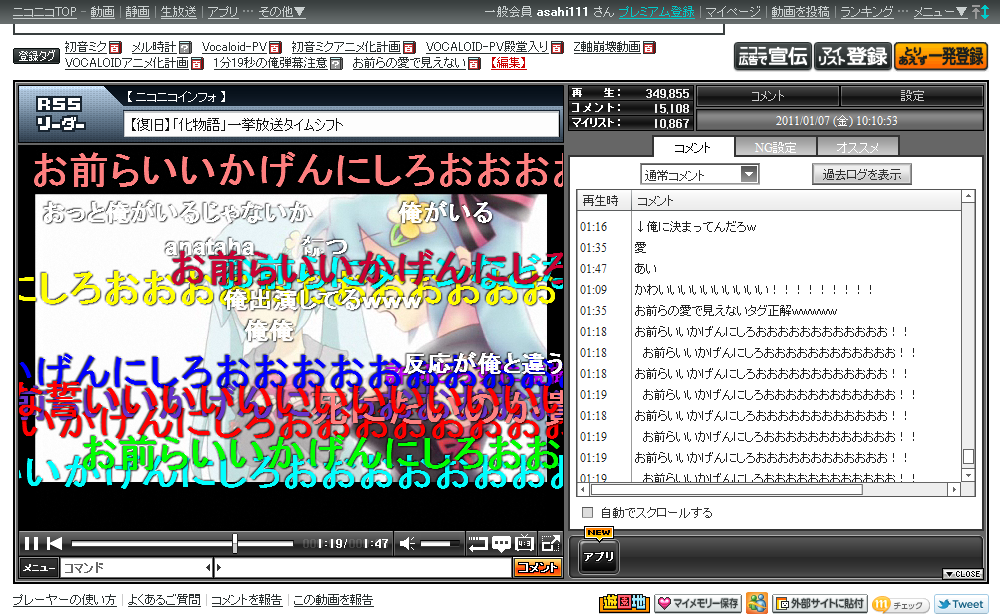This screenshot has height=615, width=1000.
Task: Open 生放送 in top navigation
Action: pos(178,11)
